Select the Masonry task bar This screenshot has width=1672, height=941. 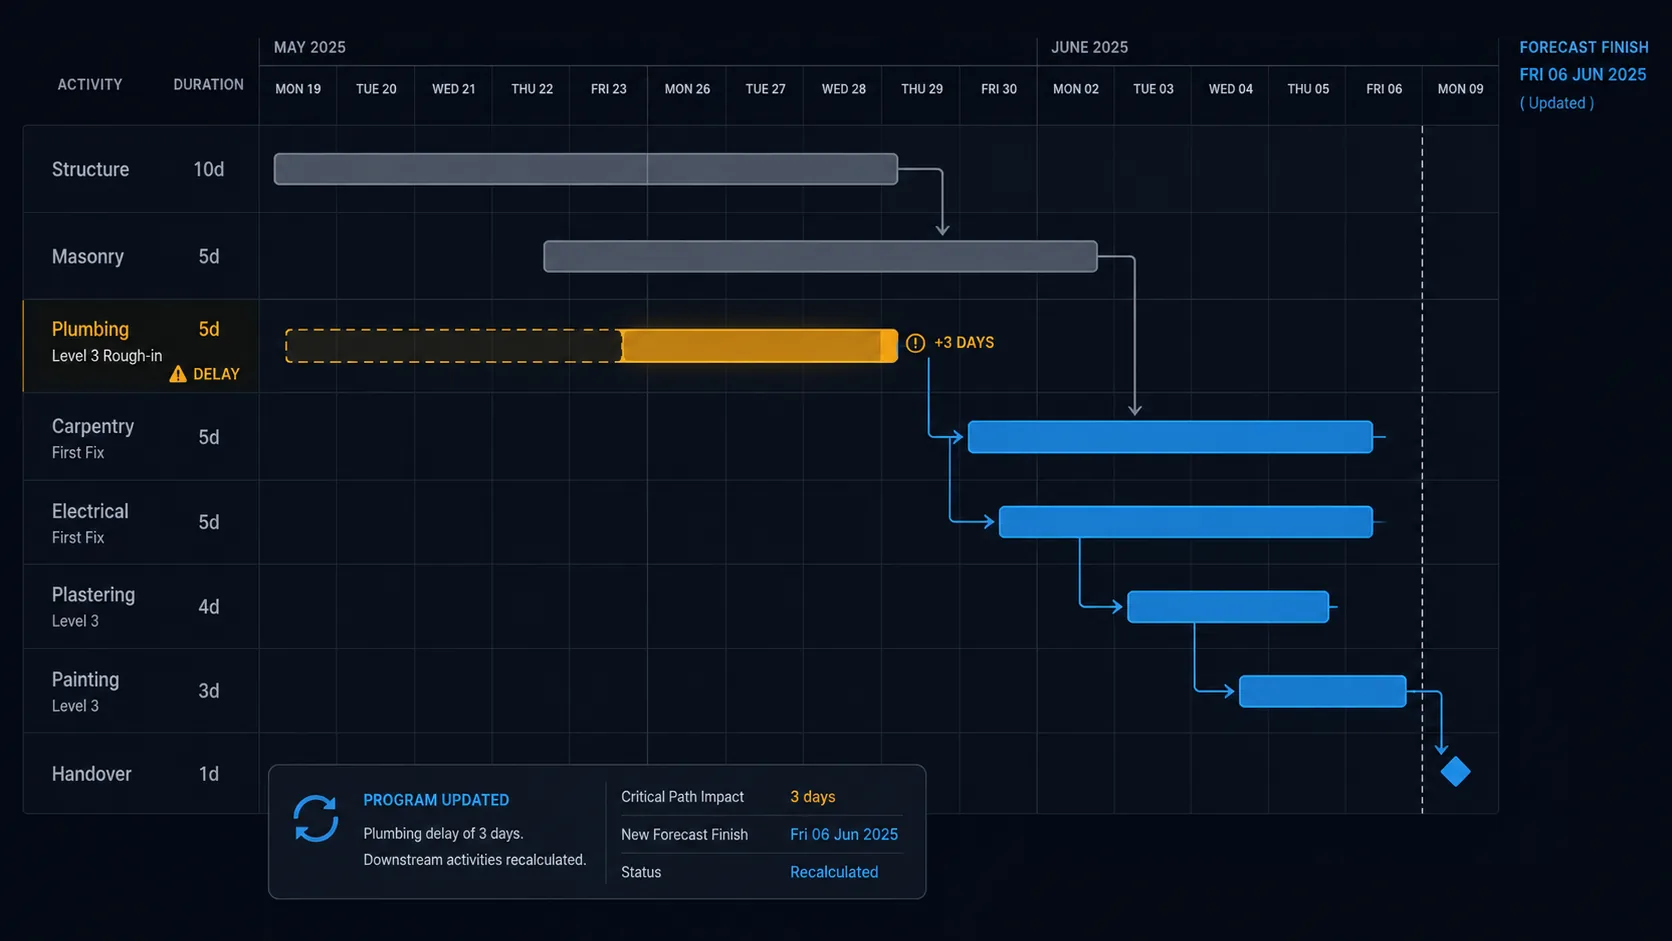(820, 256)
